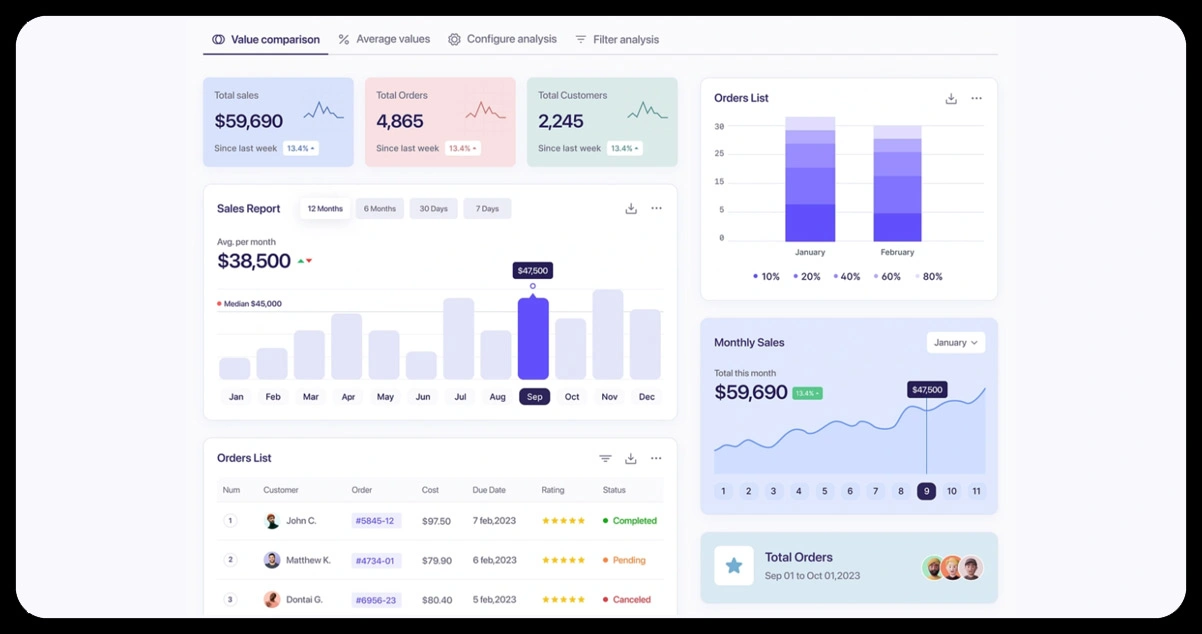Export the Orders List table via download icon
Viewport: 1202px width, 634px height.
tap(630, 457)
